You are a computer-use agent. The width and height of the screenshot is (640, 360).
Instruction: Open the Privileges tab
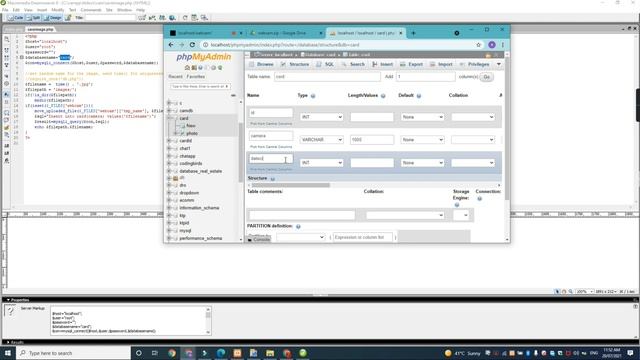click(474, 64)
